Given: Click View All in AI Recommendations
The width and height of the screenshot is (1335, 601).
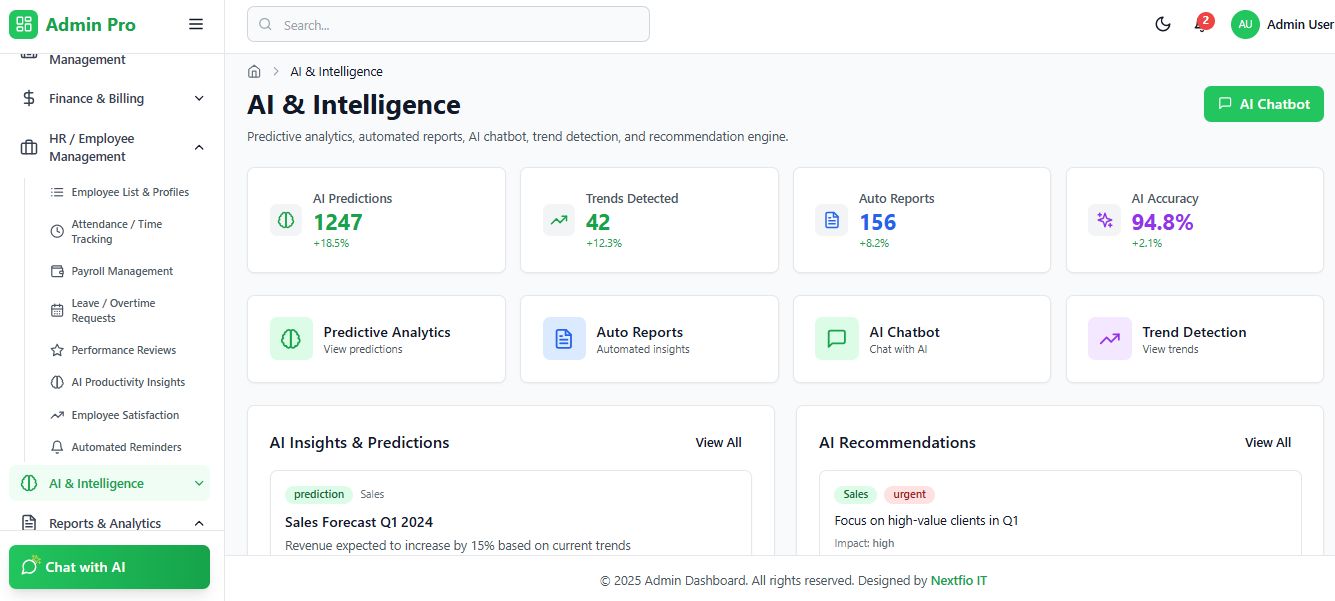Looking at the screenshot, I should pos(1267,442).
